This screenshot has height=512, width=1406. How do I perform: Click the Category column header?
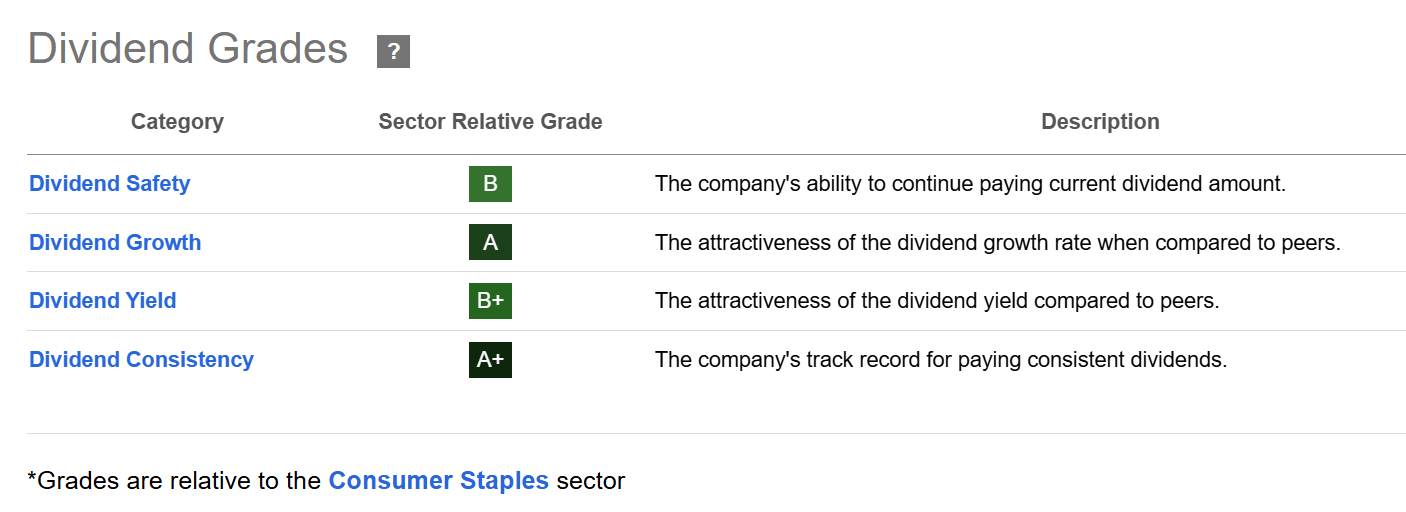[x=177, y=122]
